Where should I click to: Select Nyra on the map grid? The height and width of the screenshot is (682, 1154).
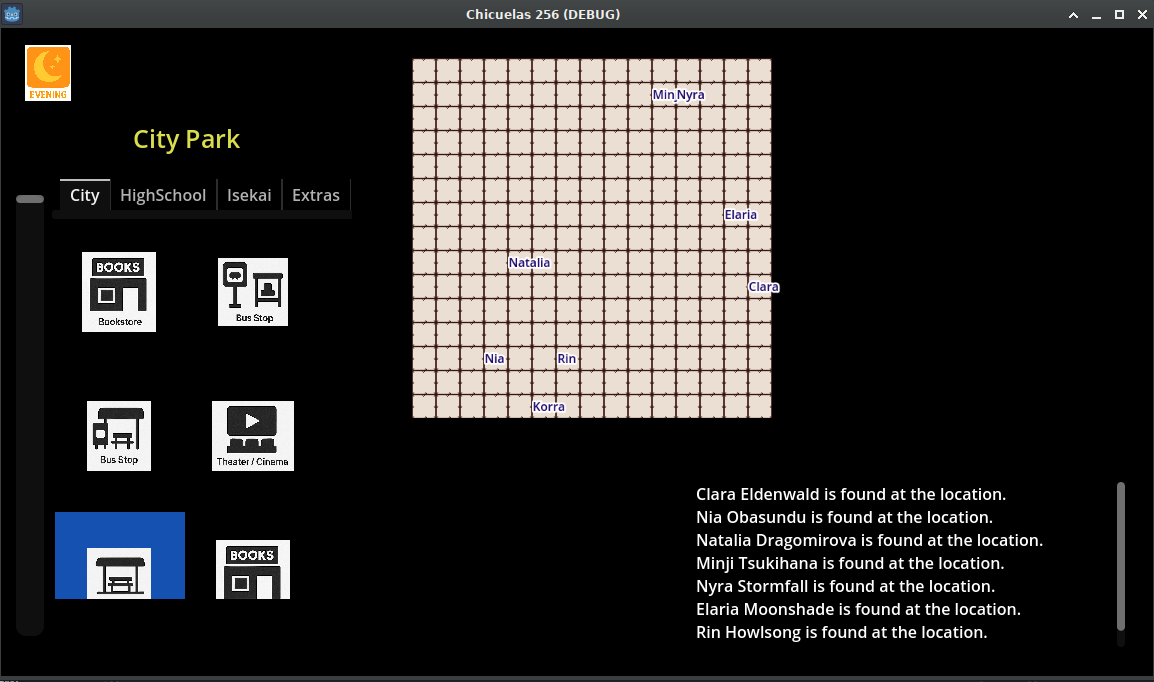pyautogui.click(x=690, y=94)
